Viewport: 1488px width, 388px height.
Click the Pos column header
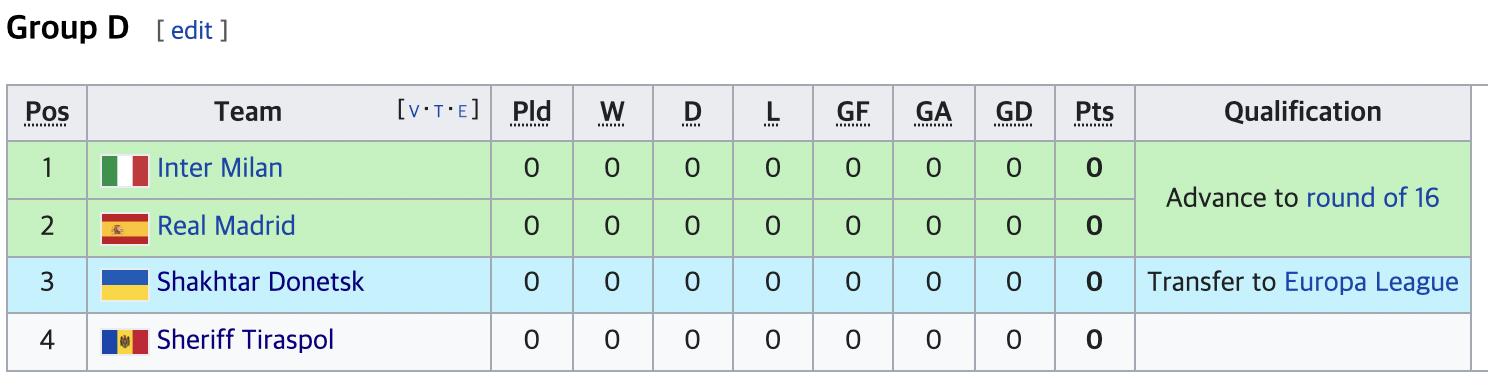(x=47, y=112)
